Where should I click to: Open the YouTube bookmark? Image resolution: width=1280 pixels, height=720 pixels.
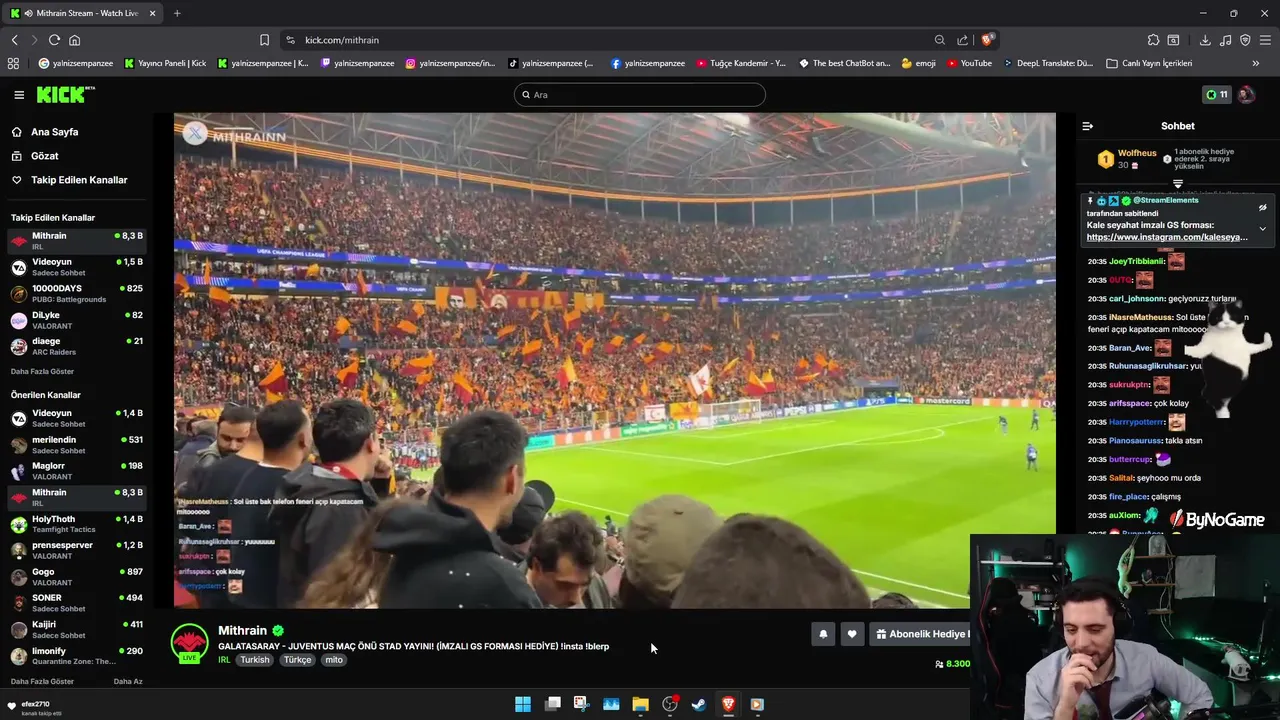coord(970,63)
